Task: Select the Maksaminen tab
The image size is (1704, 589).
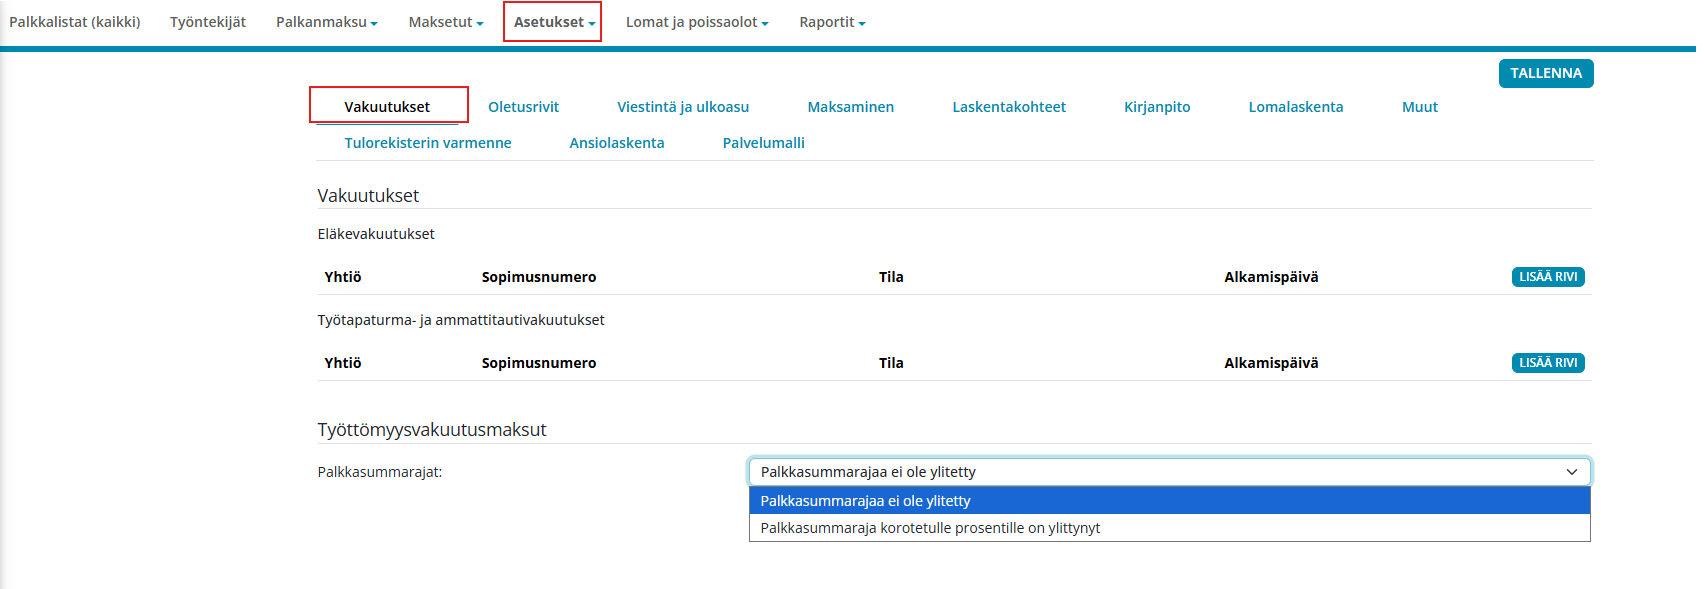Action: (x=850, y=107)
